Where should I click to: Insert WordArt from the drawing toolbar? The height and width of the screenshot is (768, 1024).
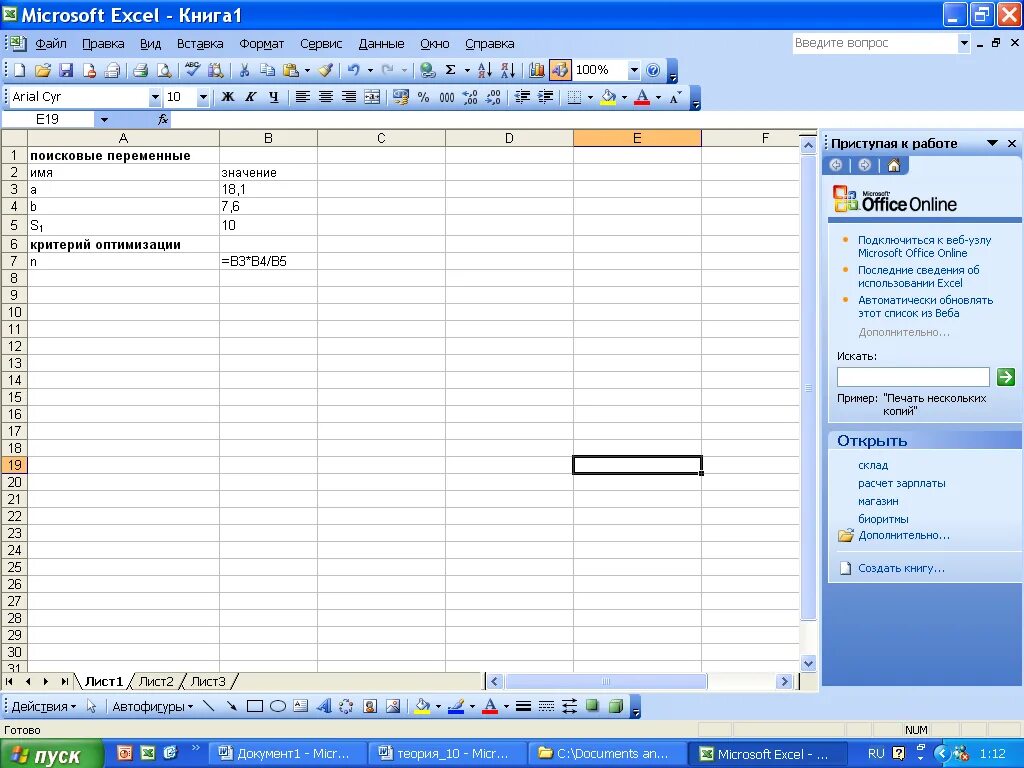[x=324, y=706]
